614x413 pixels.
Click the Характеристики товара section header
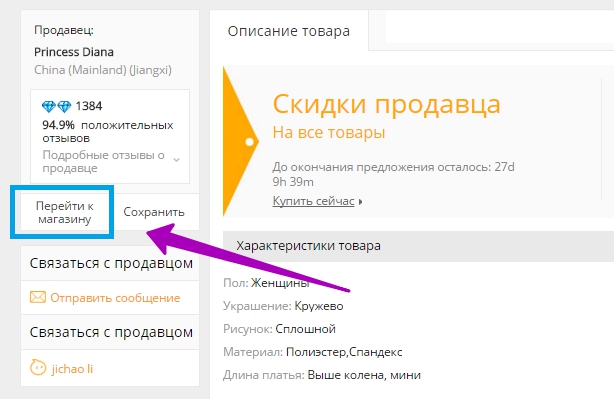point(308,246)
